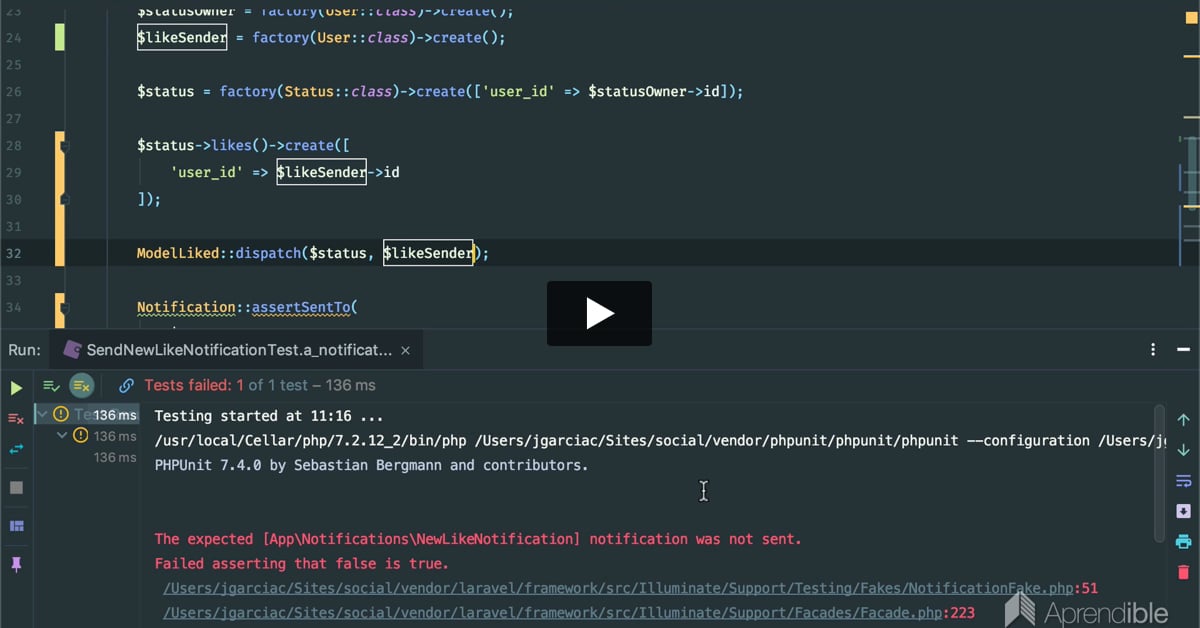
Task: Click the 'Run:' panel label
Action: [x=25, y=350]
